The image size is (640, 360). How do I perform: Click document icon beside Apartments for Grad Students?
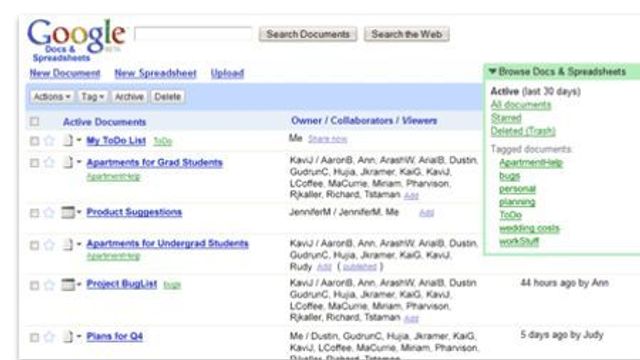click(68, 162)
